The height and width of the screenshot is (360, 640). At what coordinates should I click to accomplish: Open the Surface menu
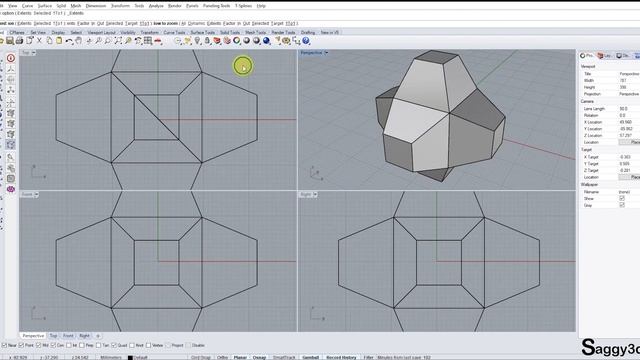[44, 6]
